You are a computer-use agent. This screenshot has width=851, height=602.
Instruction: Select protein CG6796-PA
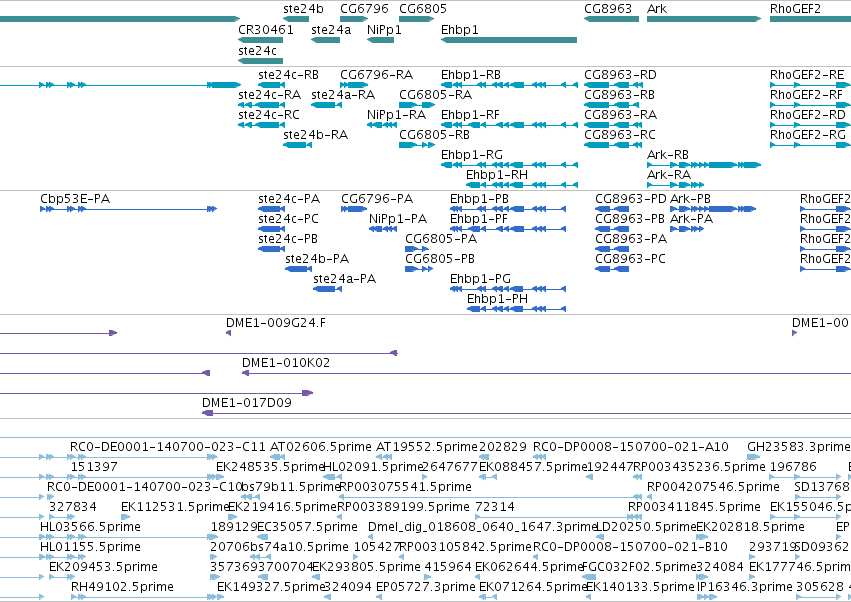pos(377,199)
